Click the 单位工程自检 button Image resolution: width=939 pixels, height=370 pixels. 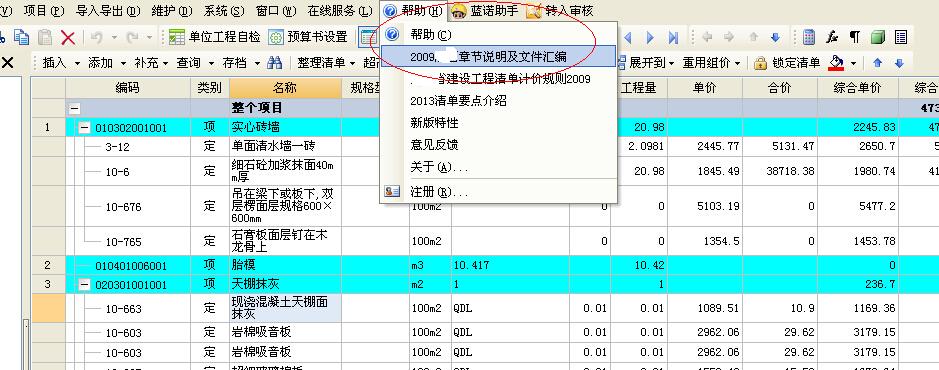215,37
